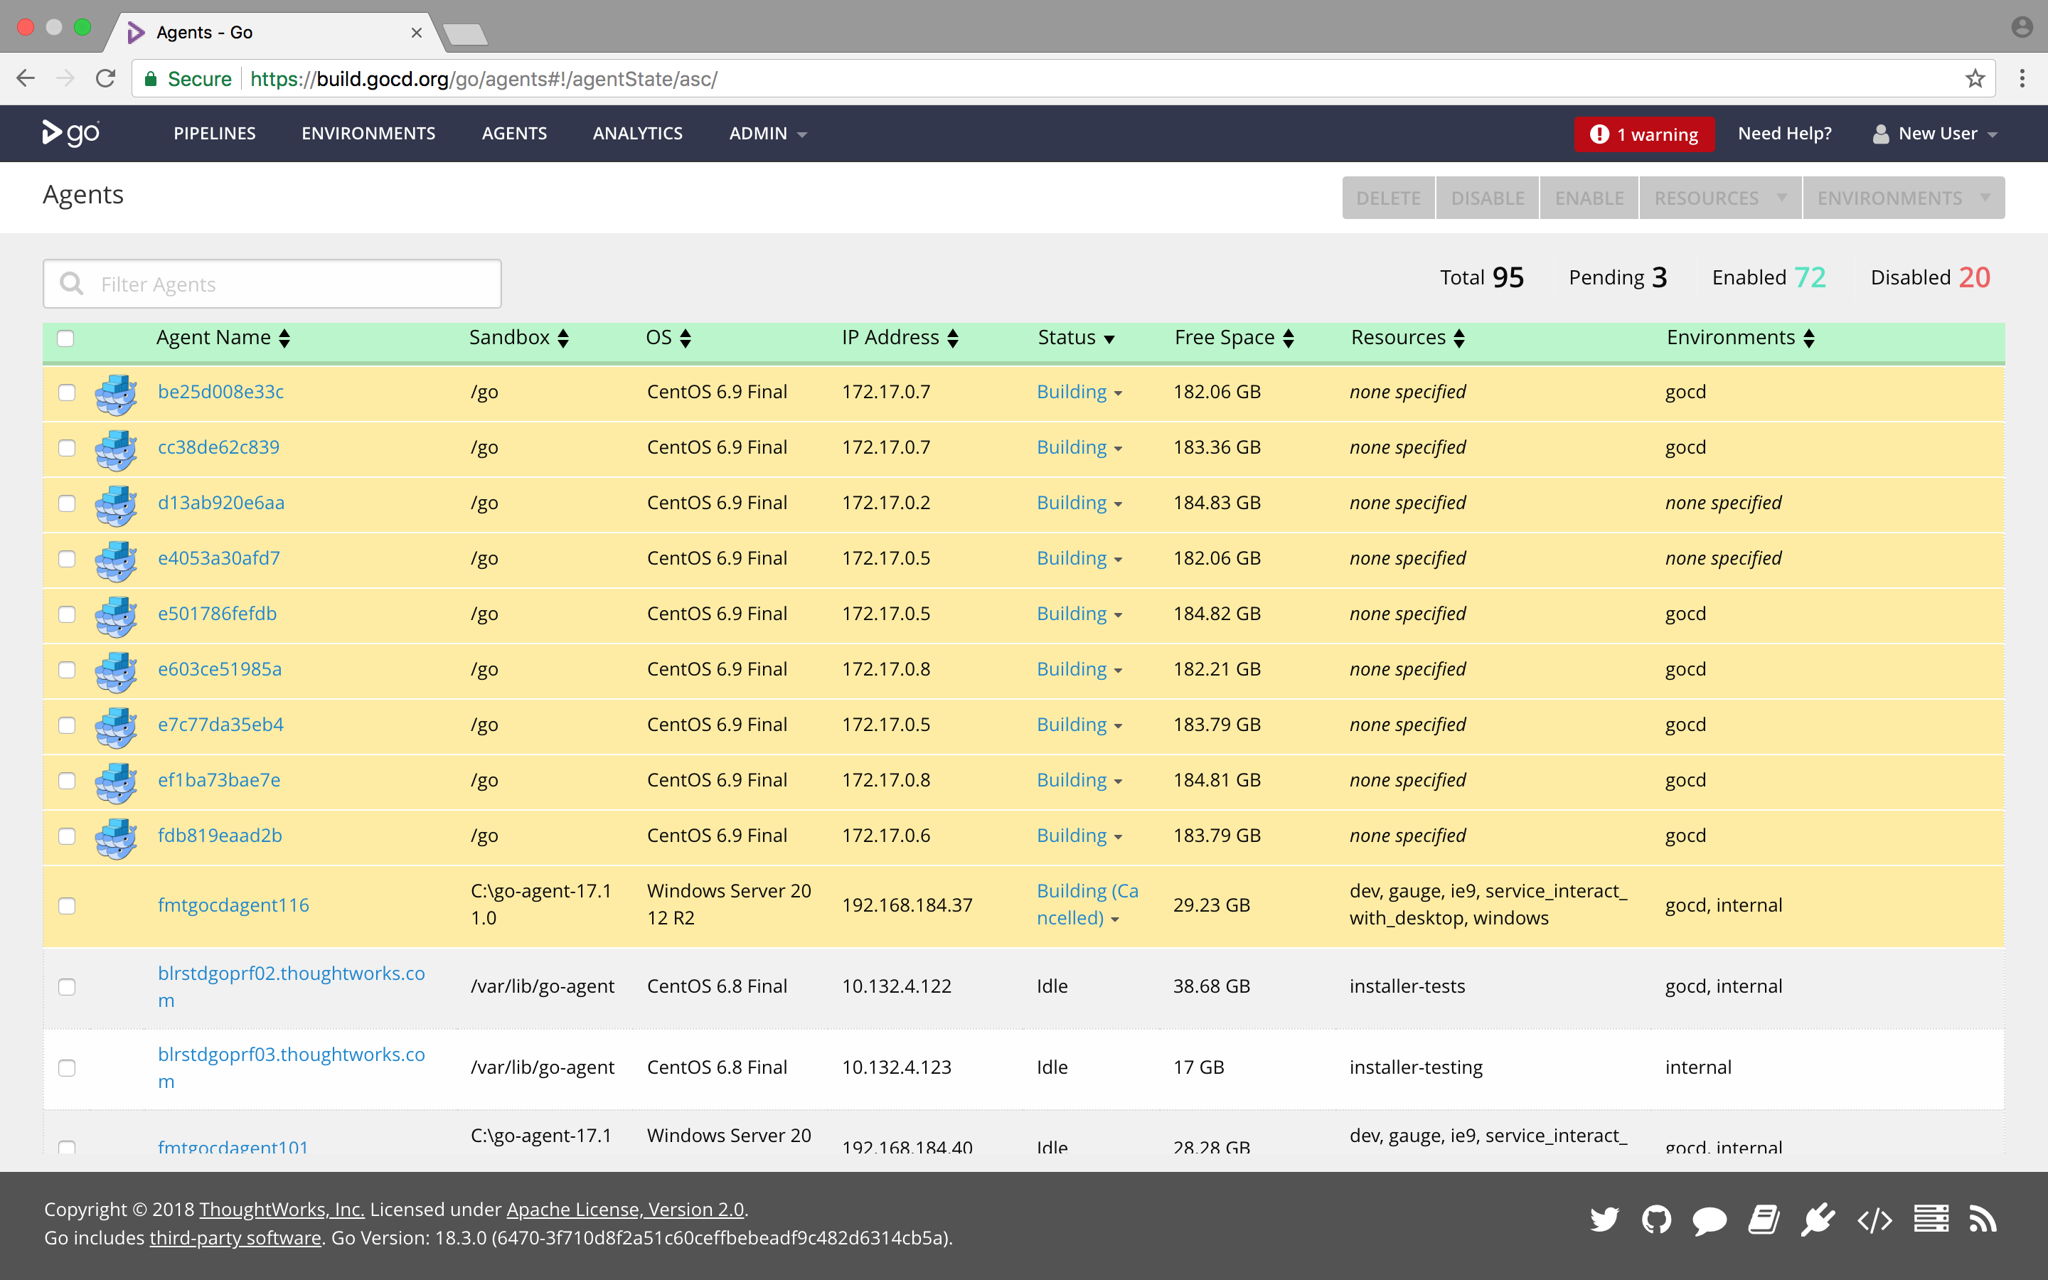Tick the checkbox for ef1ba73bae7e
Viewport: 2048px width, 1280px height.
[67, 781]
